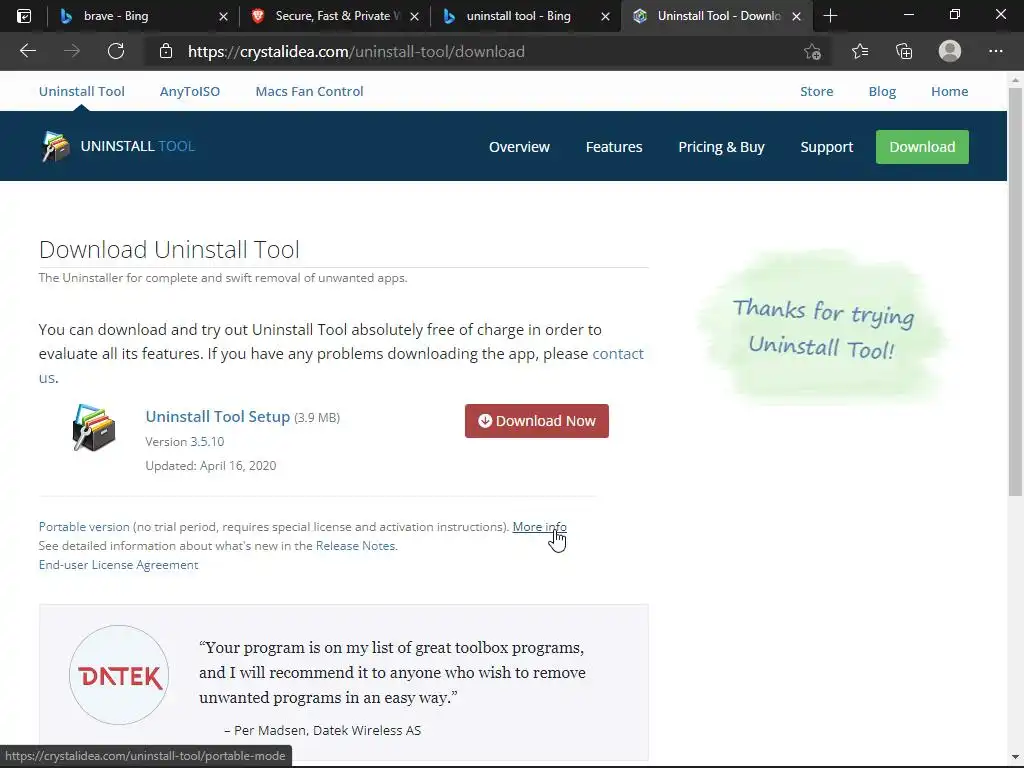Add page to favorites star icon
Viewport: 1024px width, 768px height.
coord(812,51)
